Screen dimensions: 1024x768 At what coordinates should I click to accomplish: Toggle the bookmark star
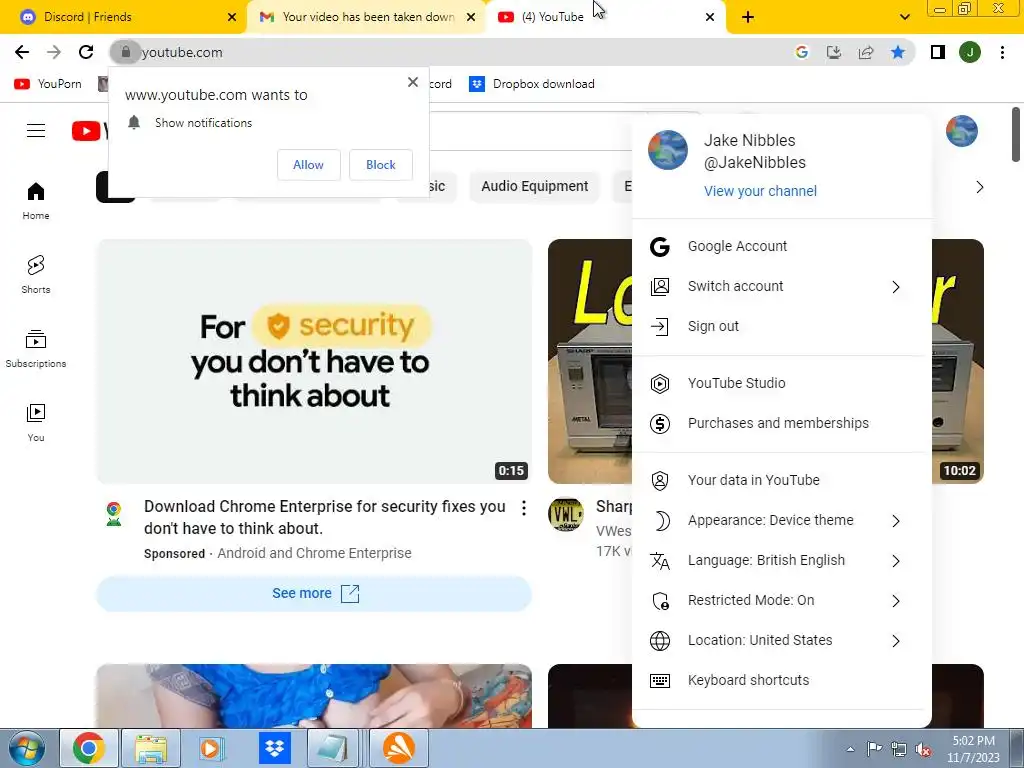tap(898, 52)
